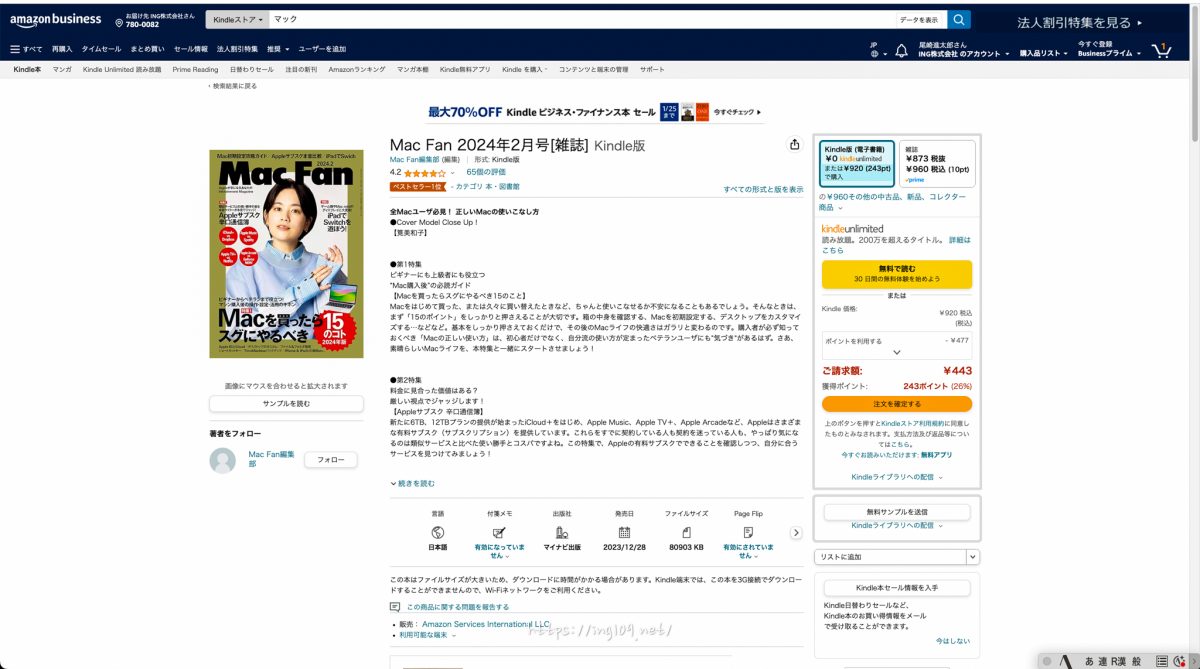Click the Amazon Business logo

point(56,19)
